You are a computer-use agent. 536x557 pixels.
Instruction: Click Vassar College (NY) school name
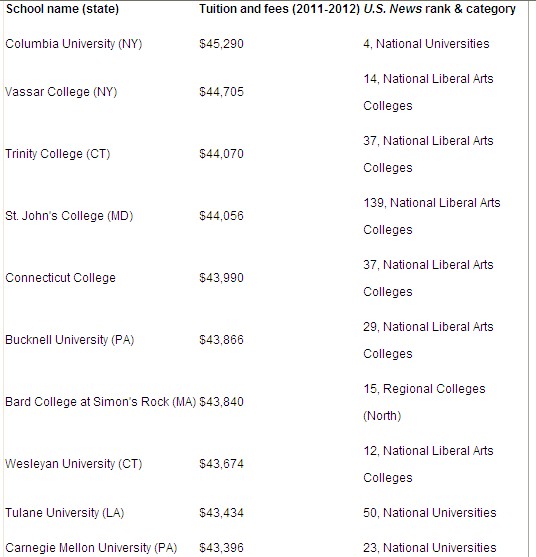tap(61, 92)
